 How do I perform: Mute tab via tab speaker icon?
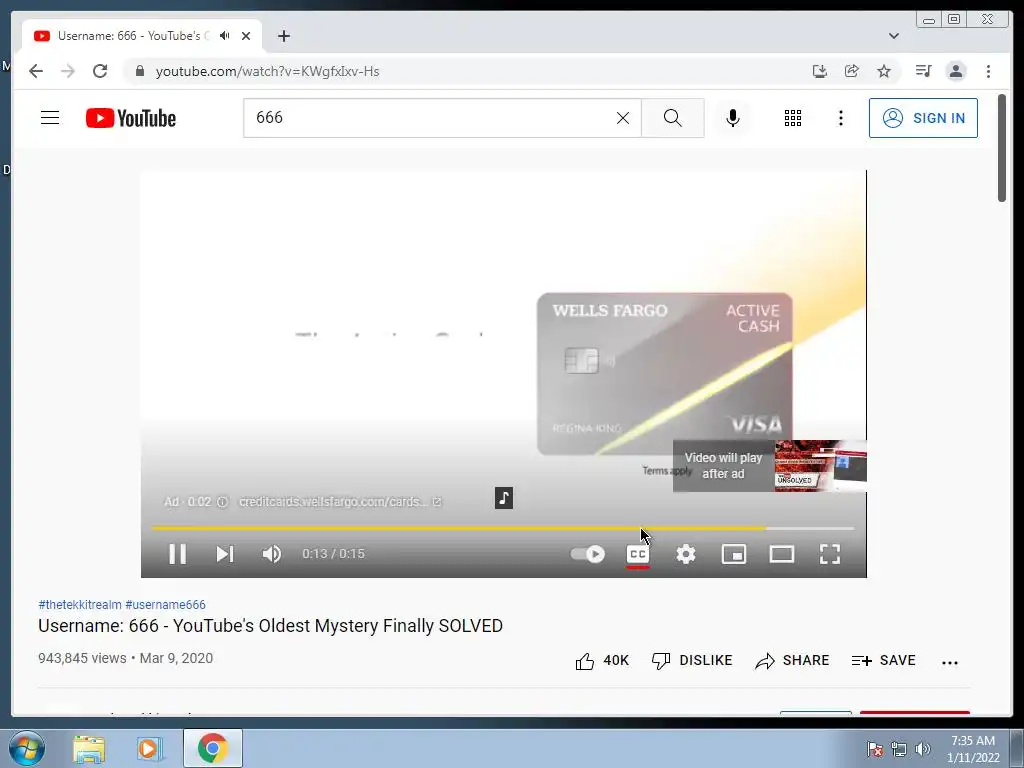[x=225, y=36]
